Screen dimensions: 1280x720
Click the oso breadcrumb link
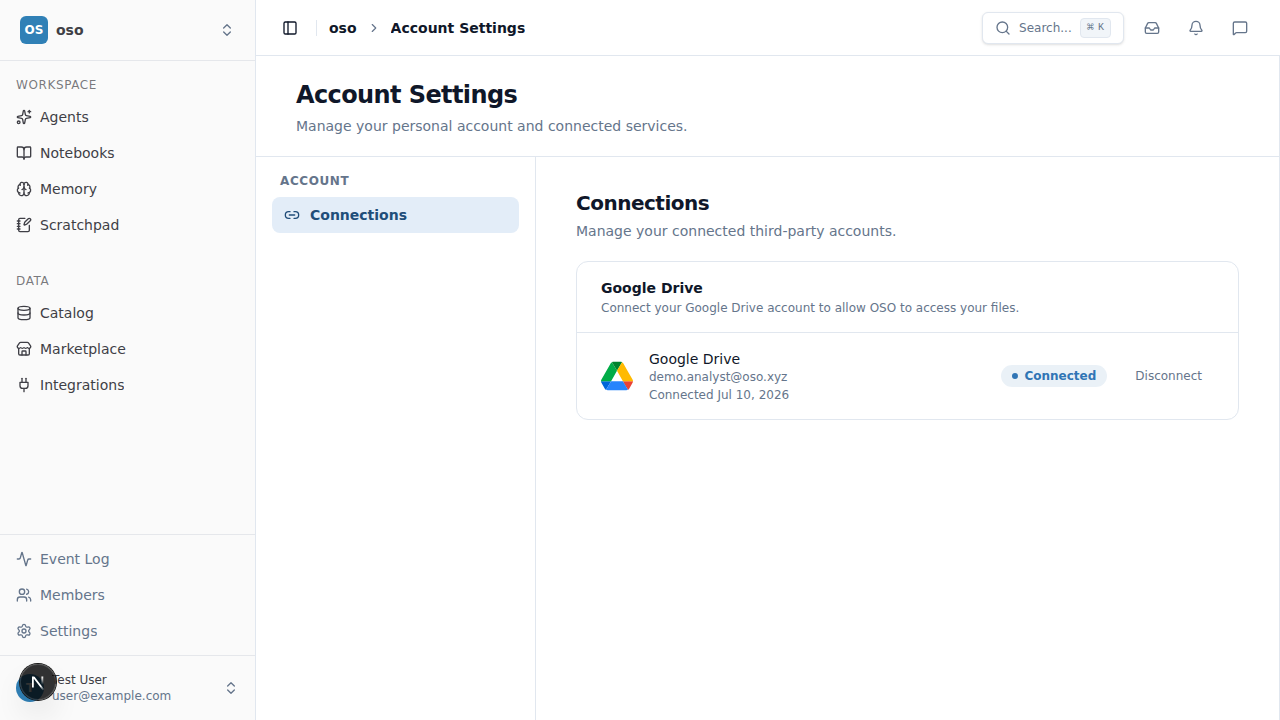pyautogui.click(x=343, y=28)
